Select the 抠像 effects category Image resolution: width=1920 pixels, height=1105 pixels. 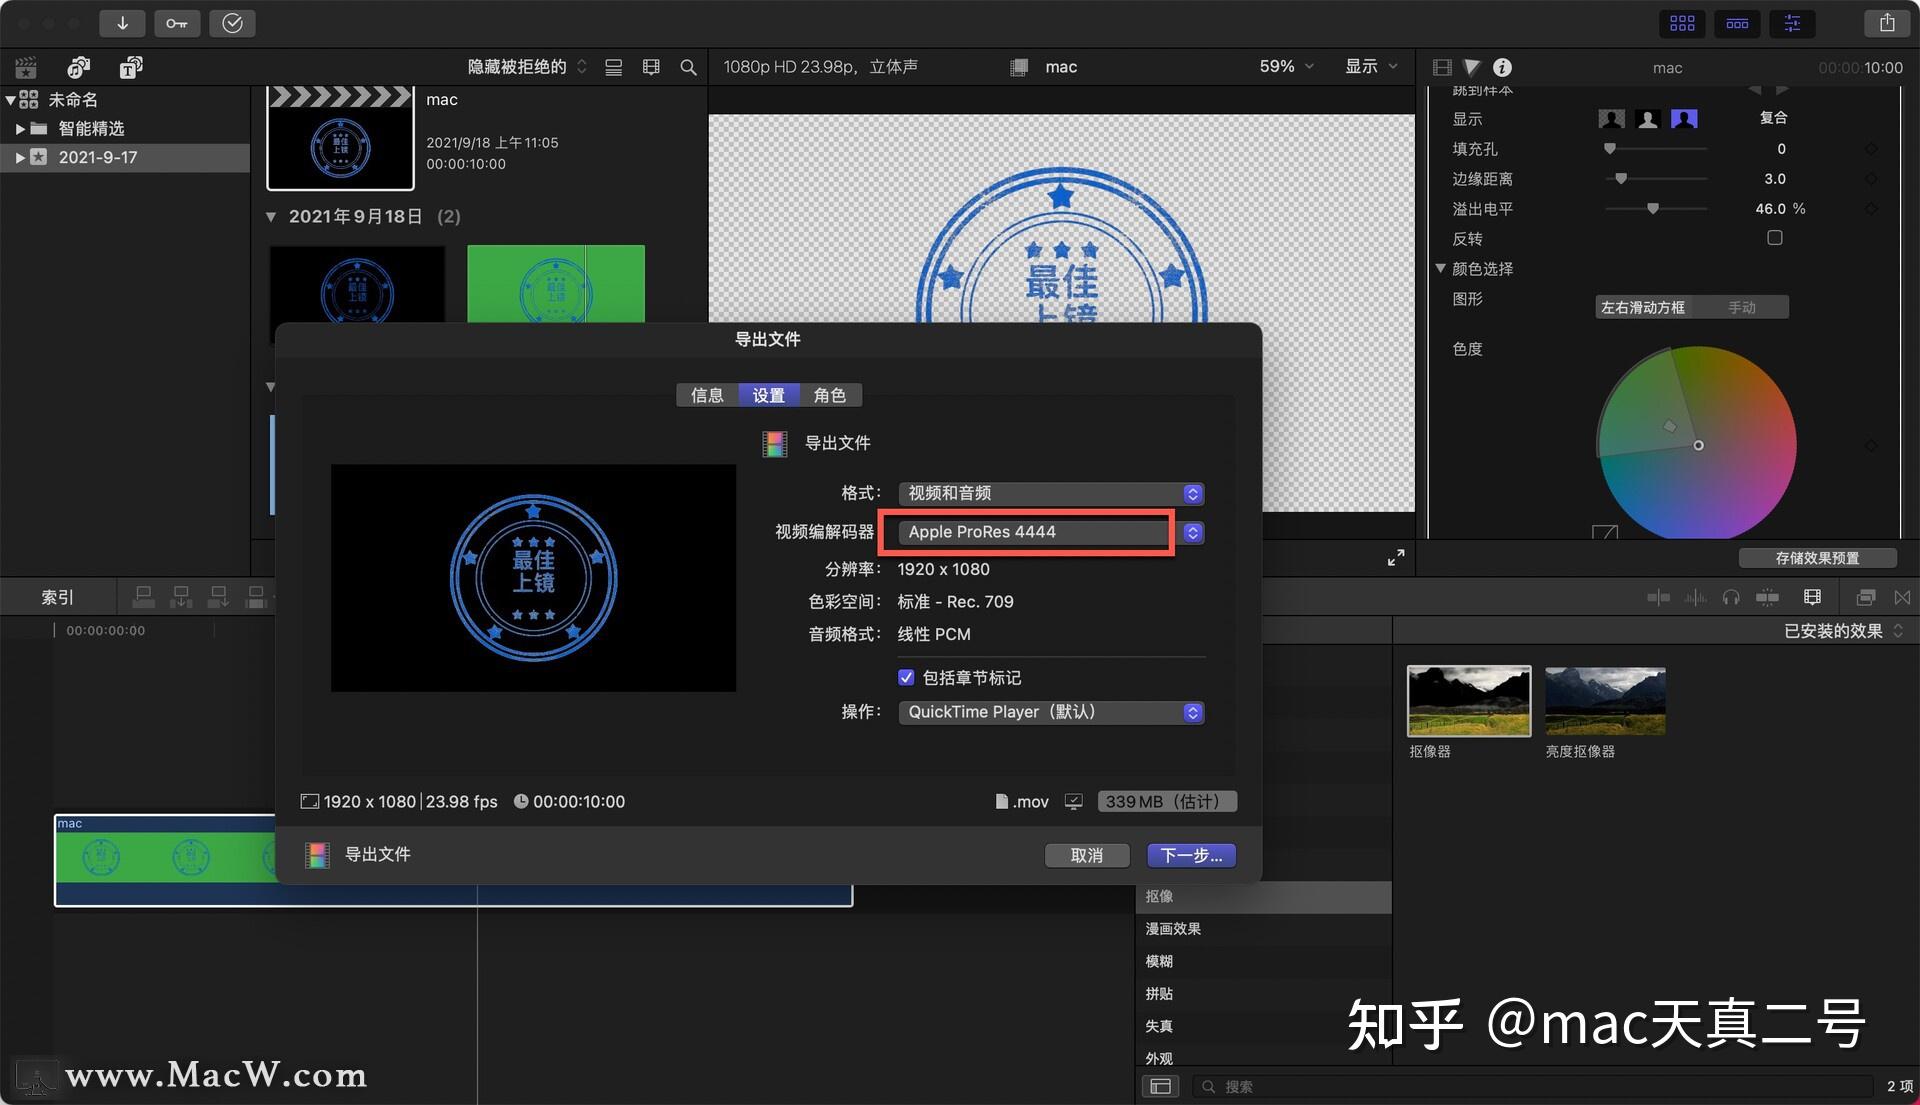(x=1263, y=897)
